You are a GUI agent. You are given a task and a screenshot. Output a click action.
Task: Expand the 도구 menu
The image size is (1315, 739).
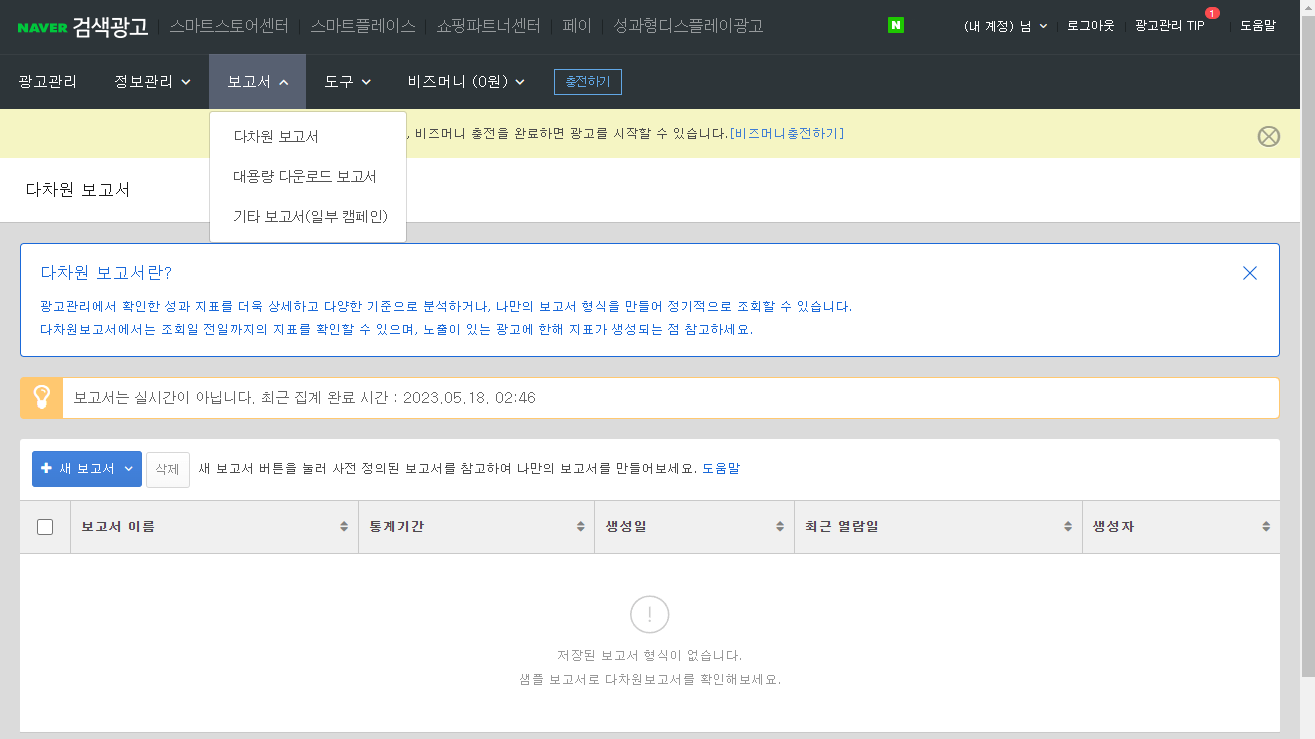tap(347, 82)
